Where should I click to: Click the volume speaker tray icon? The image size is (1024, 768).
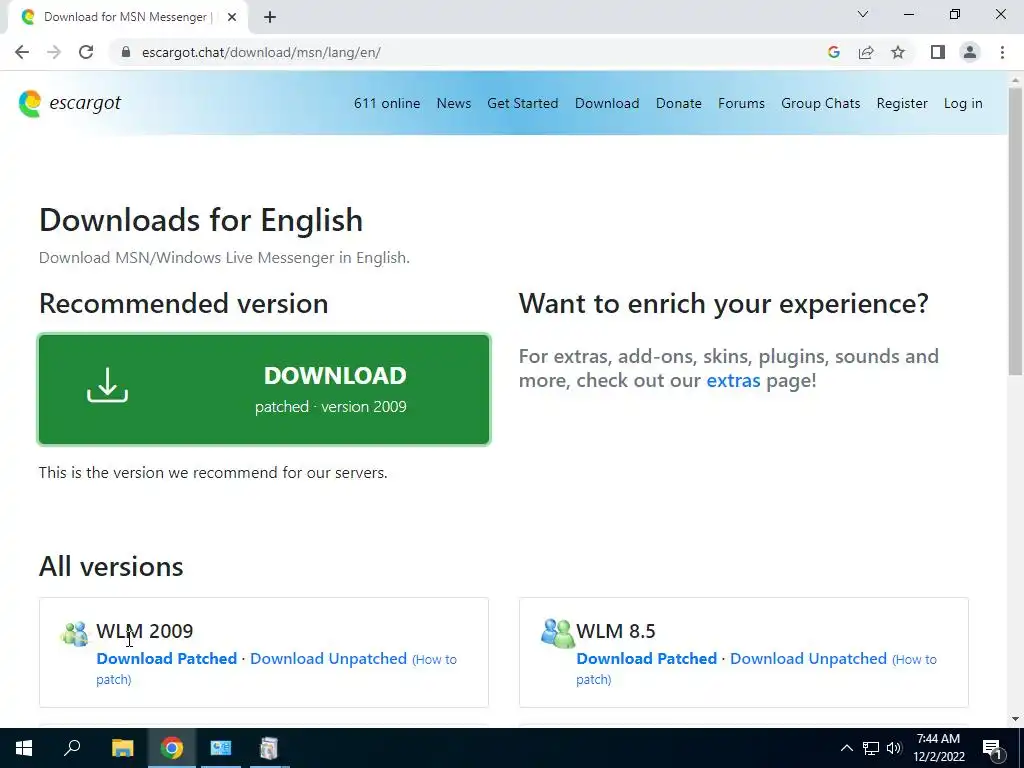click(x=894, y=748)
